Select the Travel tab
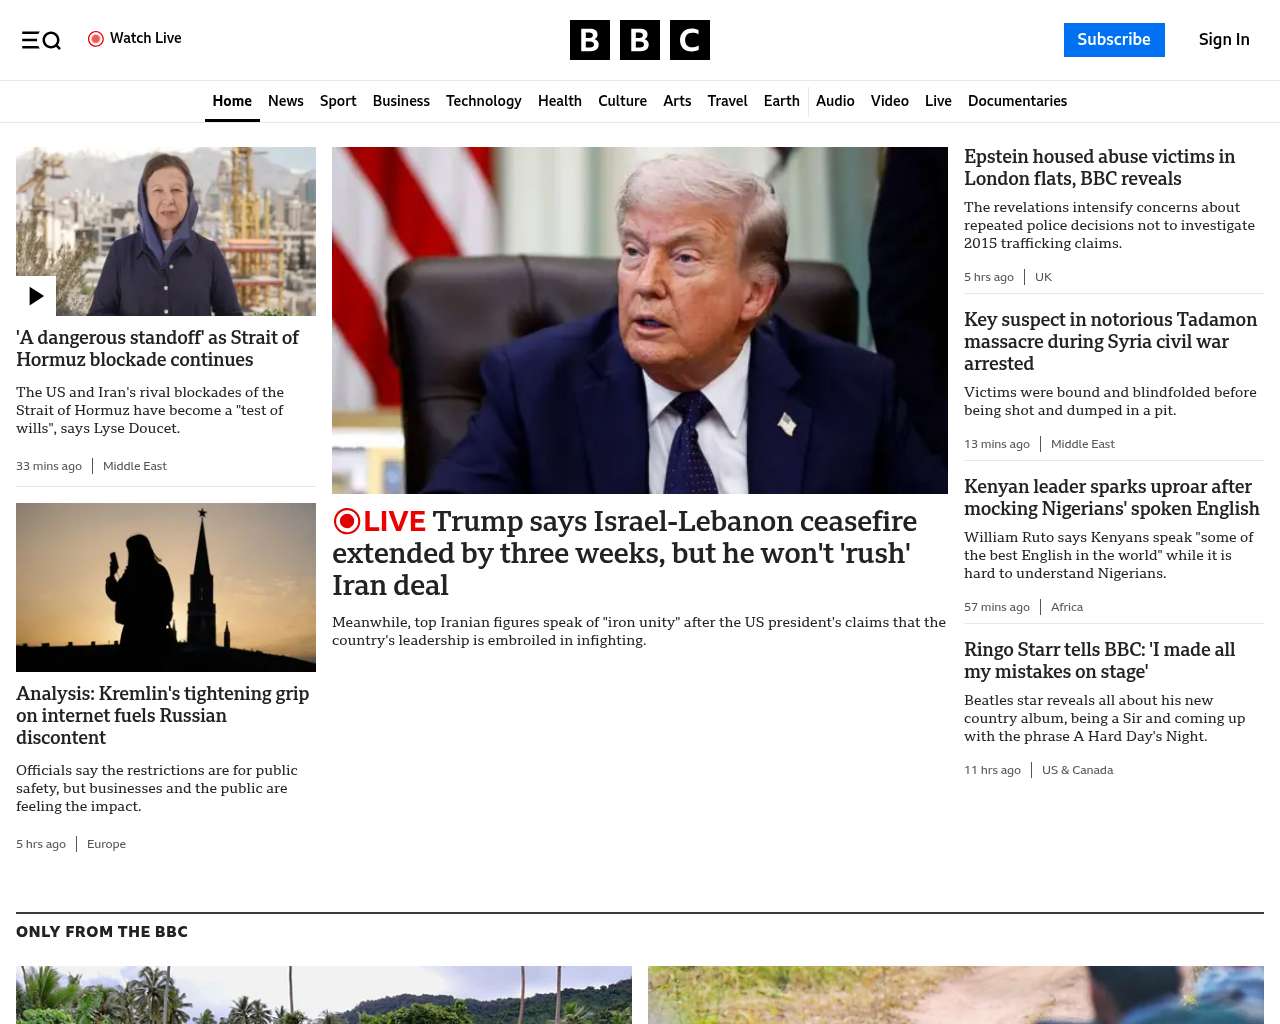This screenshot has height=1024, width=1280. click(727, 101)
